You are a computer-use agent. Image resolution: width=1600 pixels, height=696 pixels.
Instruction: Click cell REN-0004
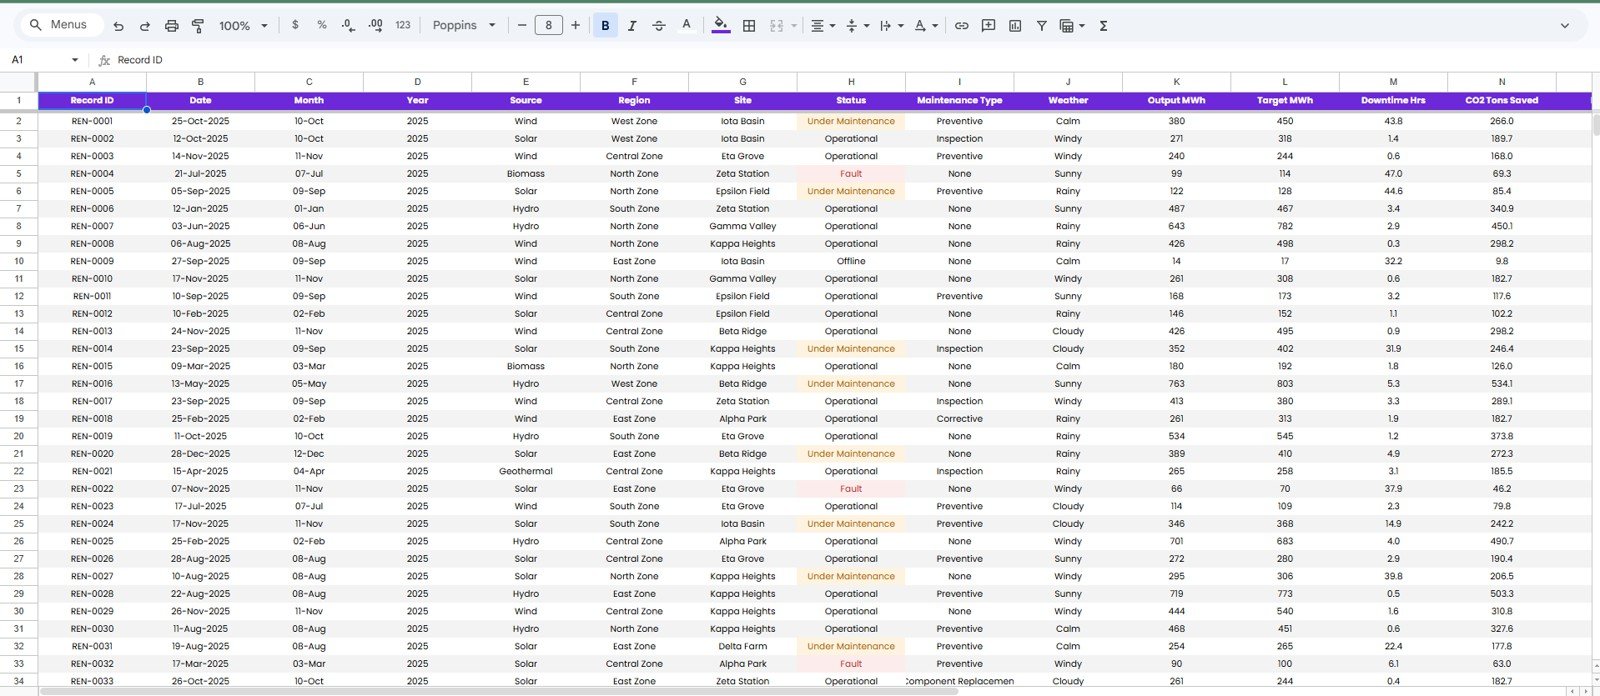tap(92, 174)
